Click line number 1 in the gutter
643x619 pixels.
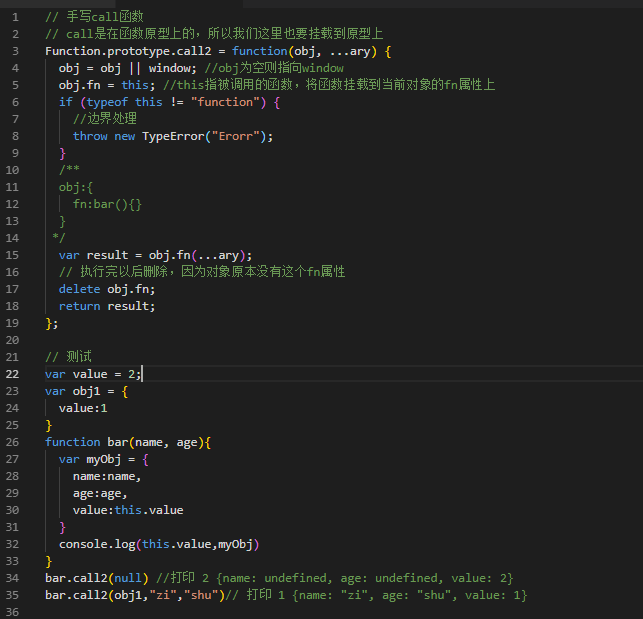[15, 17]
